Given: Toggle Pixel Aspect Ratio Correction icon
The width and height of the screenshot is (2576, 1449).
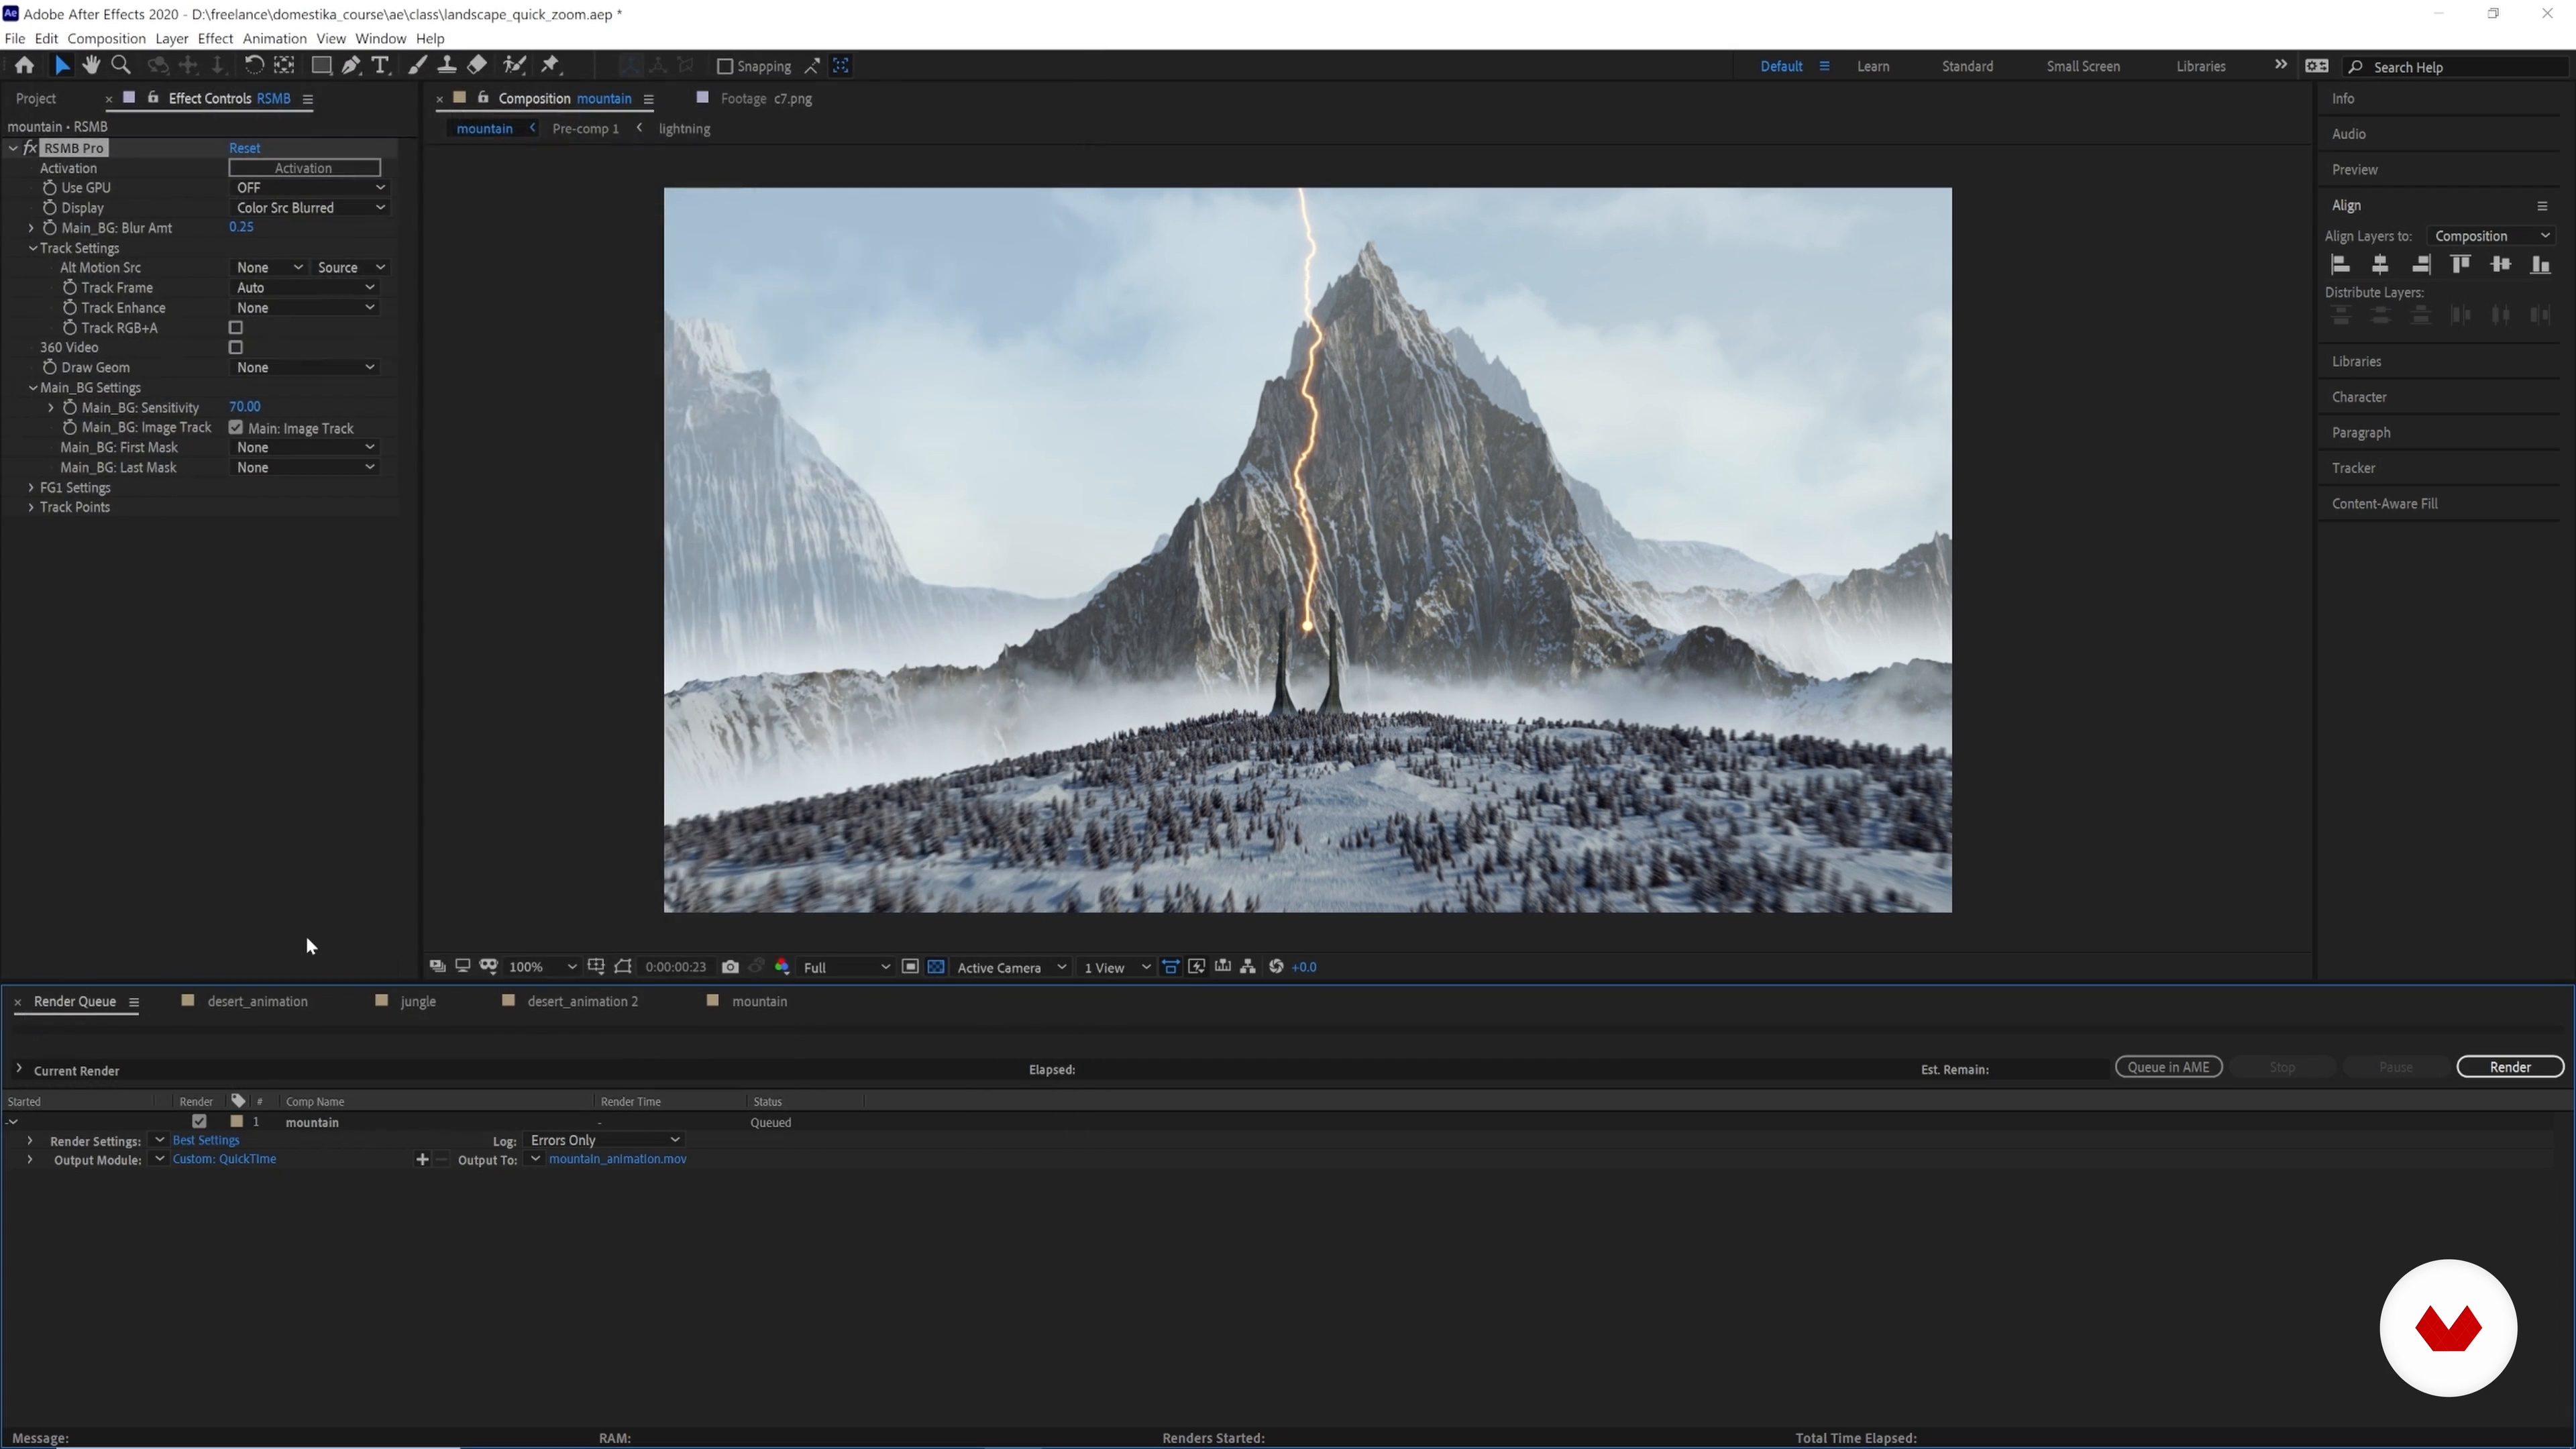Looking at the screenshot, I should point(1170,967).
